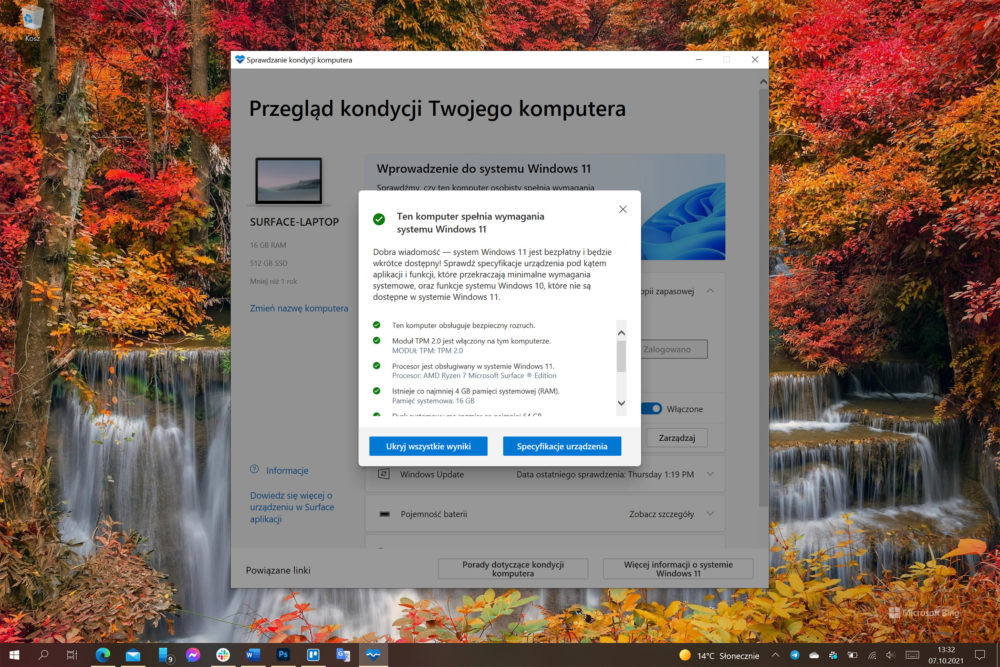Screen dimensions: 1000x667
Task: Collapse the kopii zapasowej section chevron
Action: pos(710,291)
